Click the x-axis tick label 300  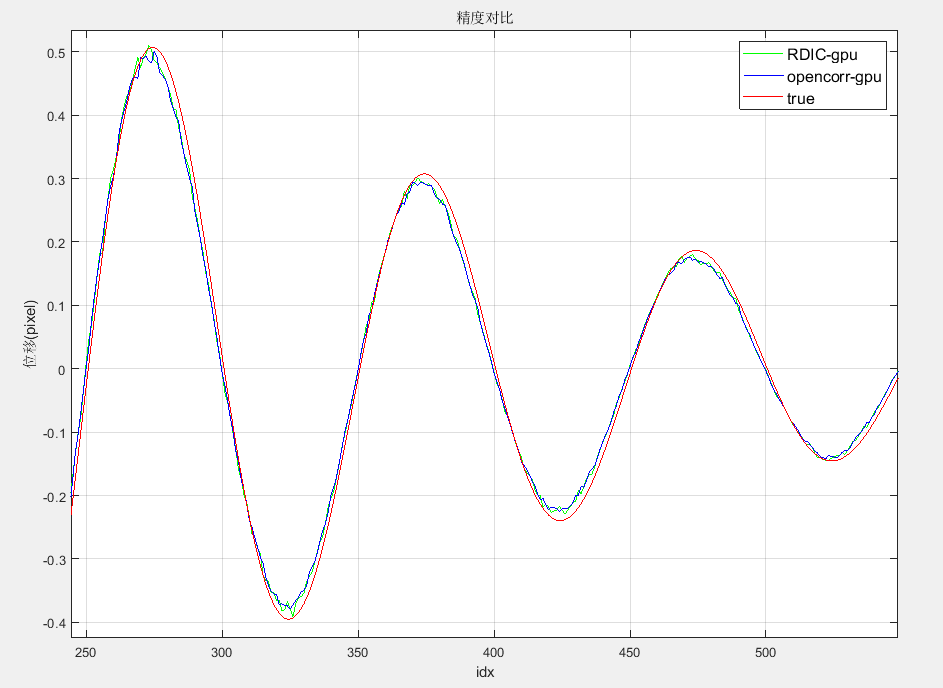(x=222, y=650)
